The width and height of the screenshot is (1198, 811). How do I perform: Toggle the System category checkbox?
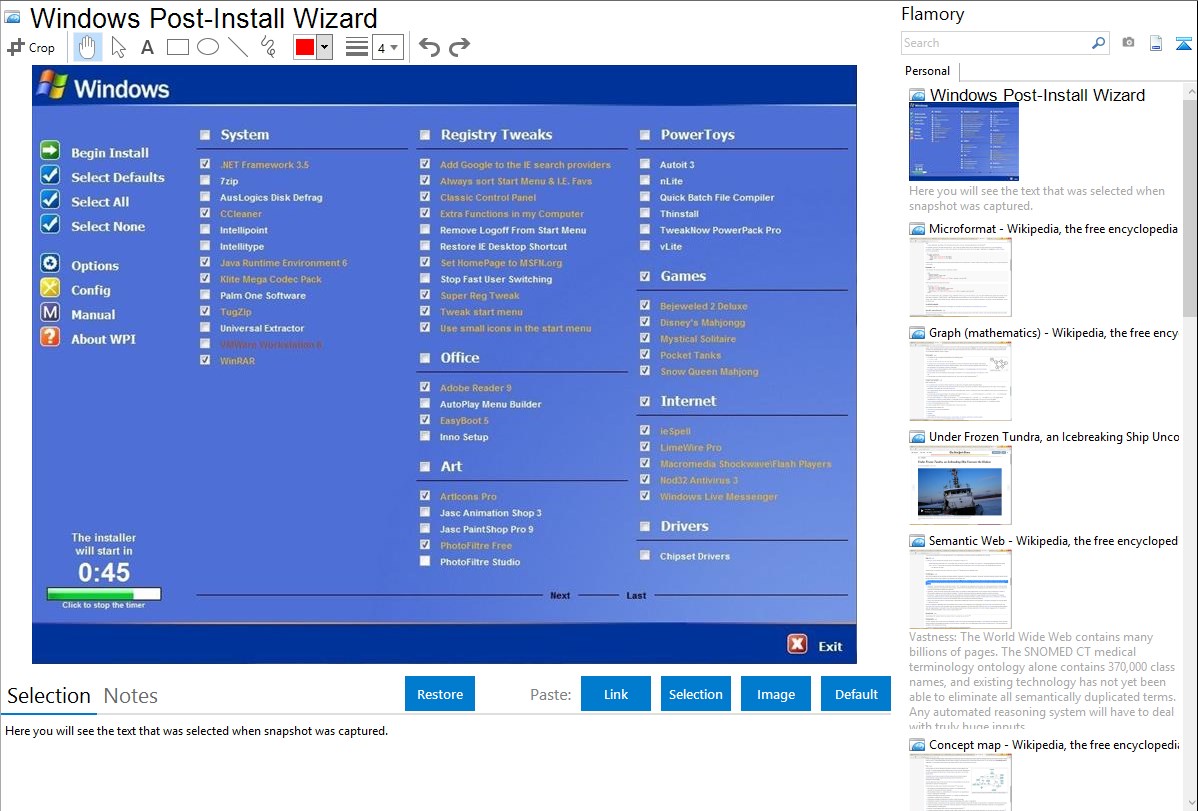click(x=205, y=135)
